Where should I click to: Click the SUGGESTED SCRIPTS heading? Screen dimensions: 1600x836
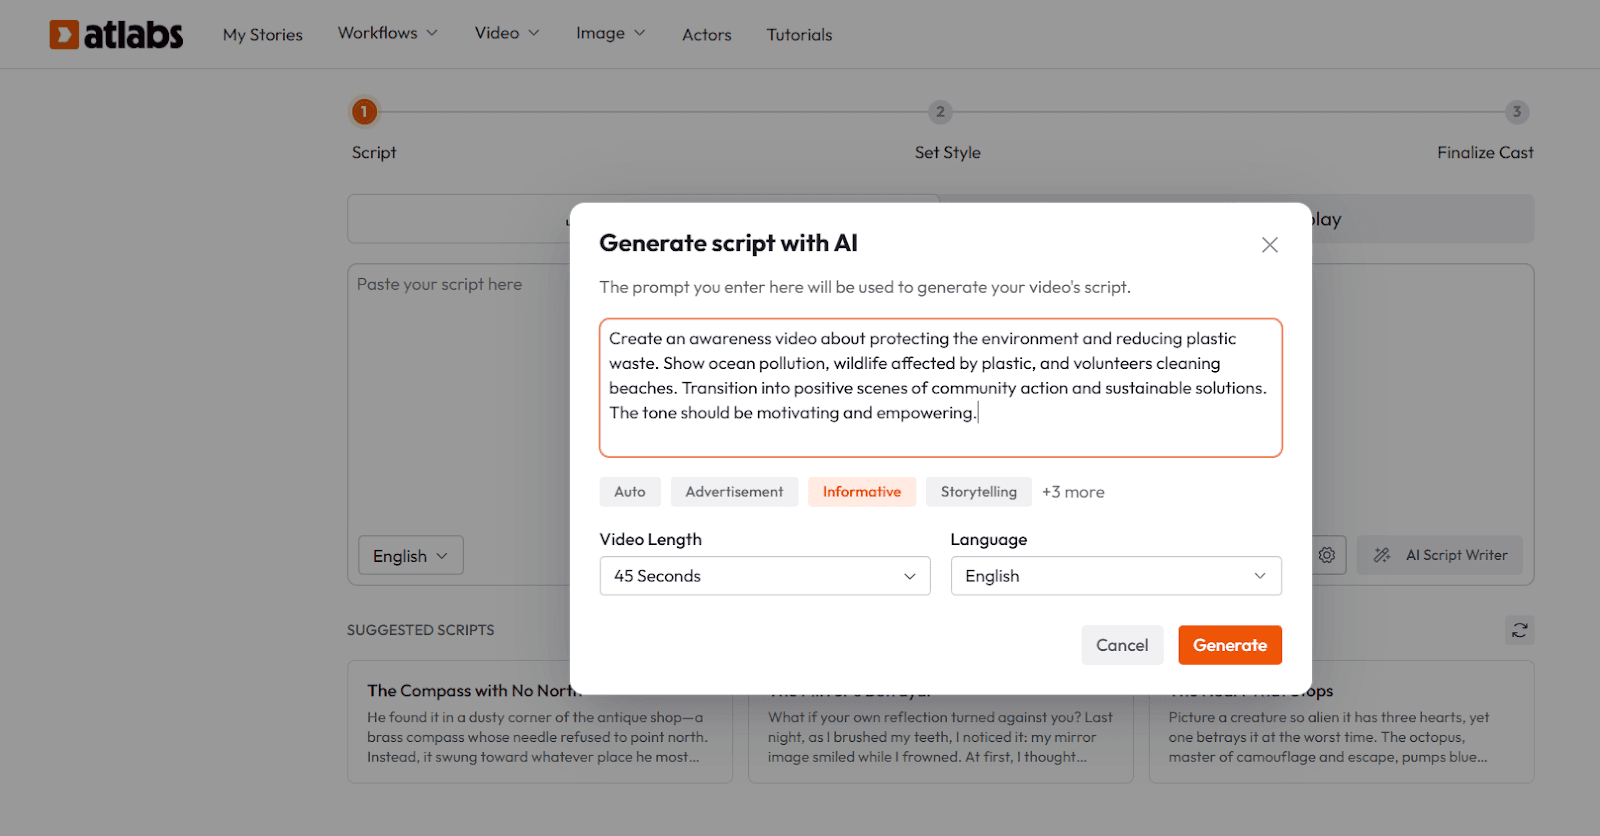tap(421, 630)
